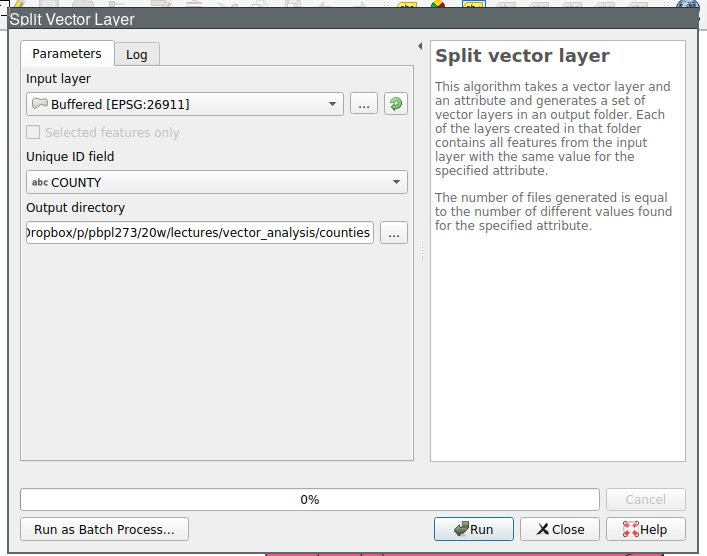Open Help for this algorithm
The image size is (707, 556).
tap(645, 530)
